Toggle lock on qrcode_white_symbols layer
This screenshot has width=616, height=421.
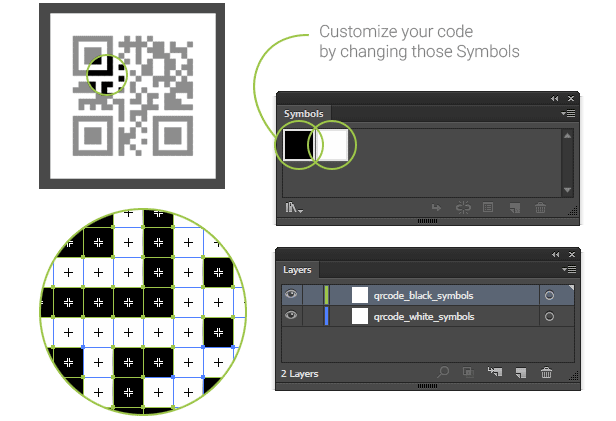(x=313, y=316)
